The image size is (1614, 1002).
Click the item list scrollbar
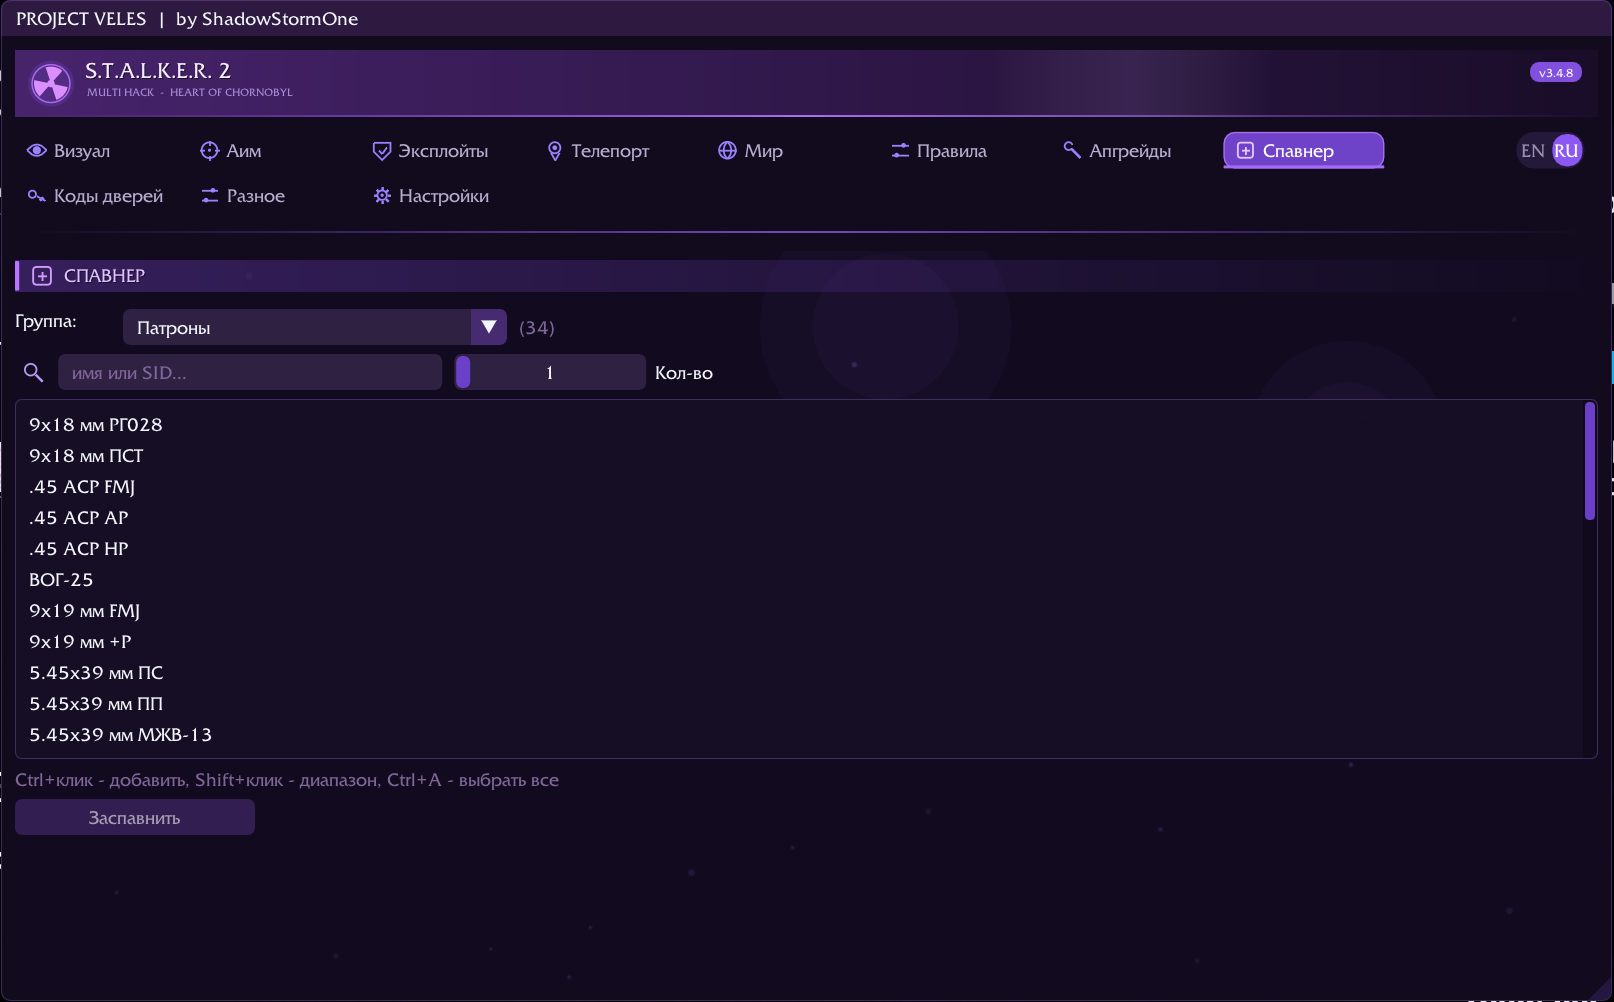[1590, 461]
